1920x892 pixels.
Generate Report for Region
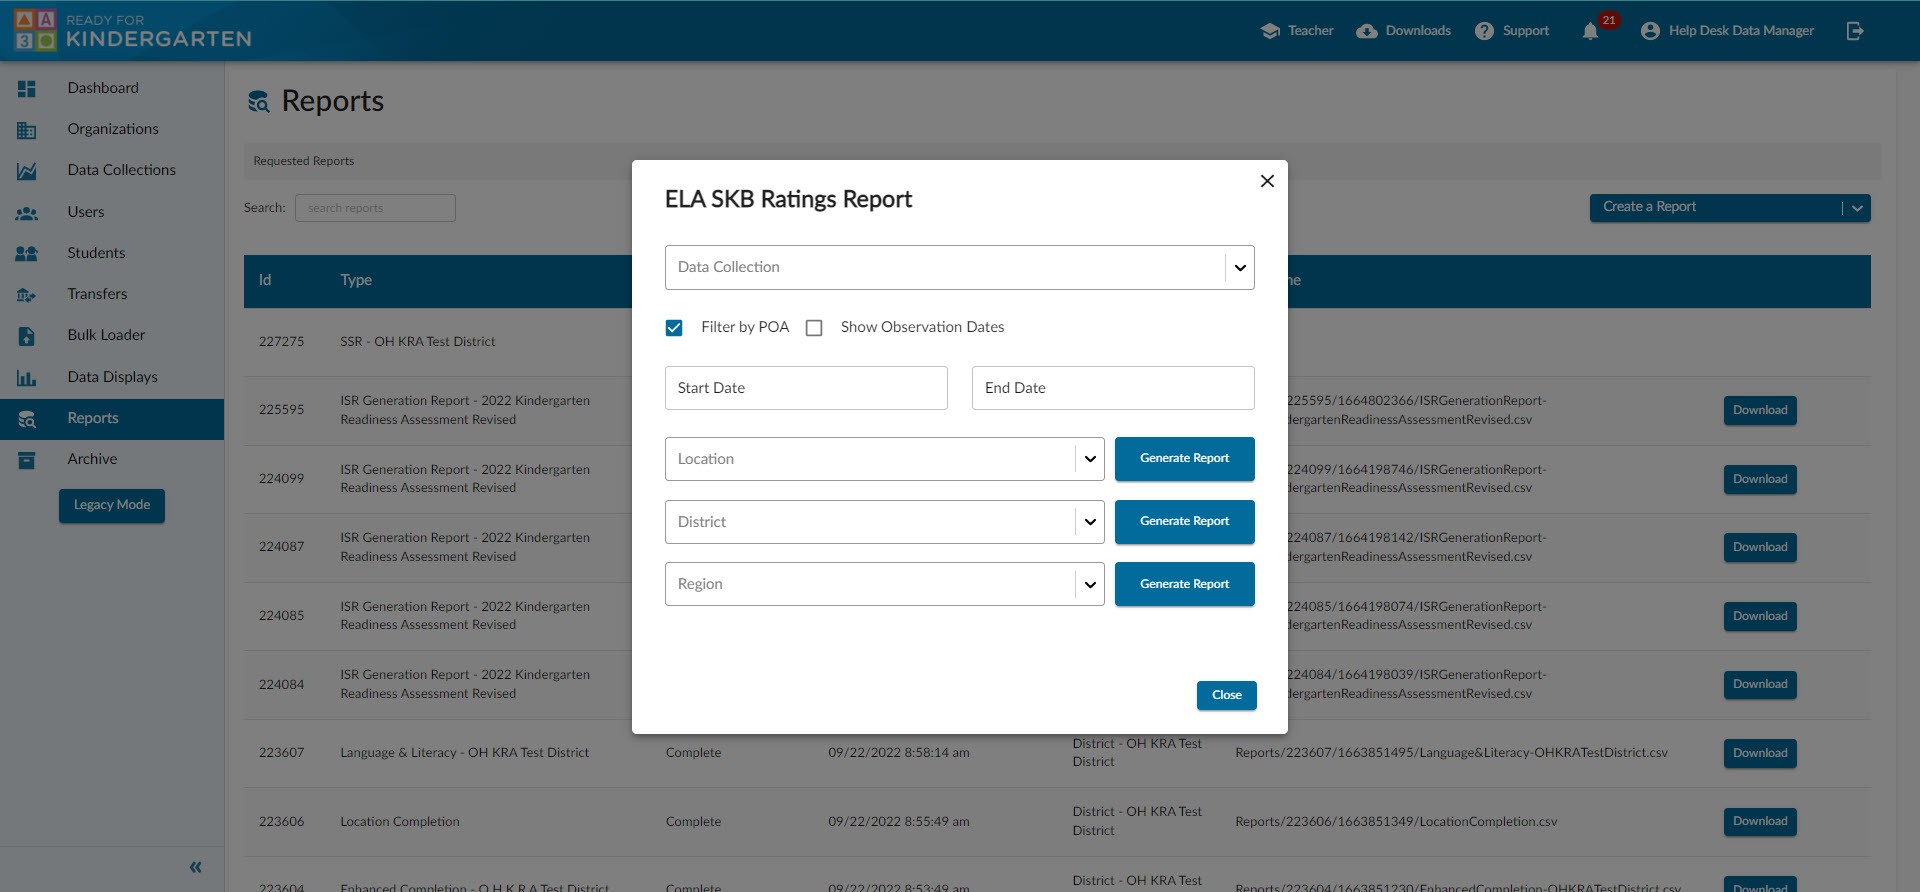click(x=1184, y=584)
